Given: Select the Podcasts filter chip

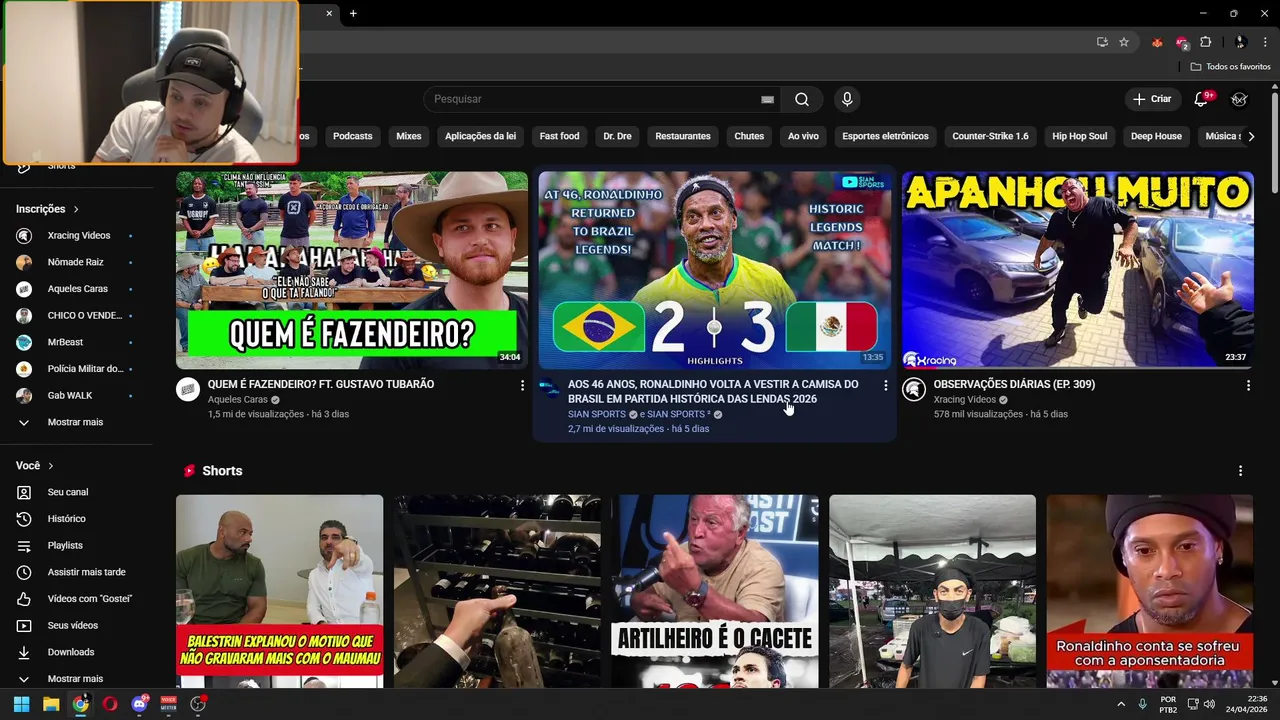Looking at the screenshot, I should (352, 136).
